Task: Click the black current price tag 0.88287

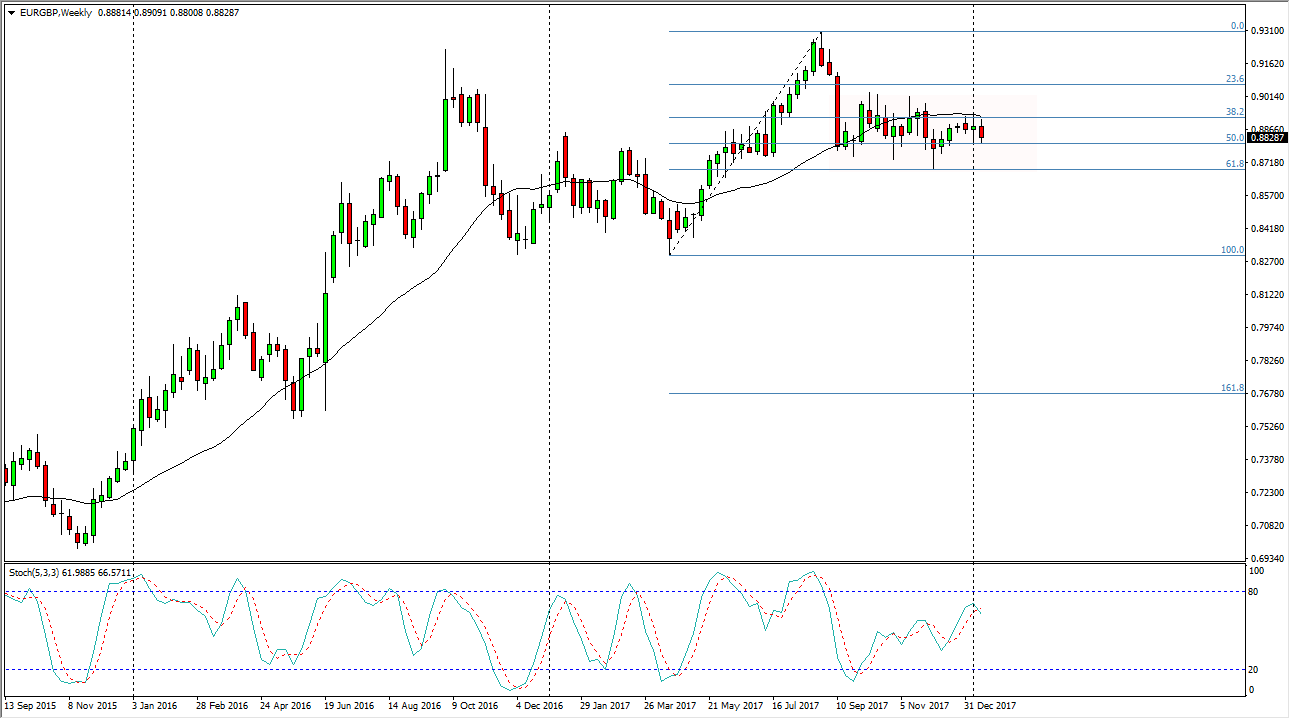Action: (1266, 138)
